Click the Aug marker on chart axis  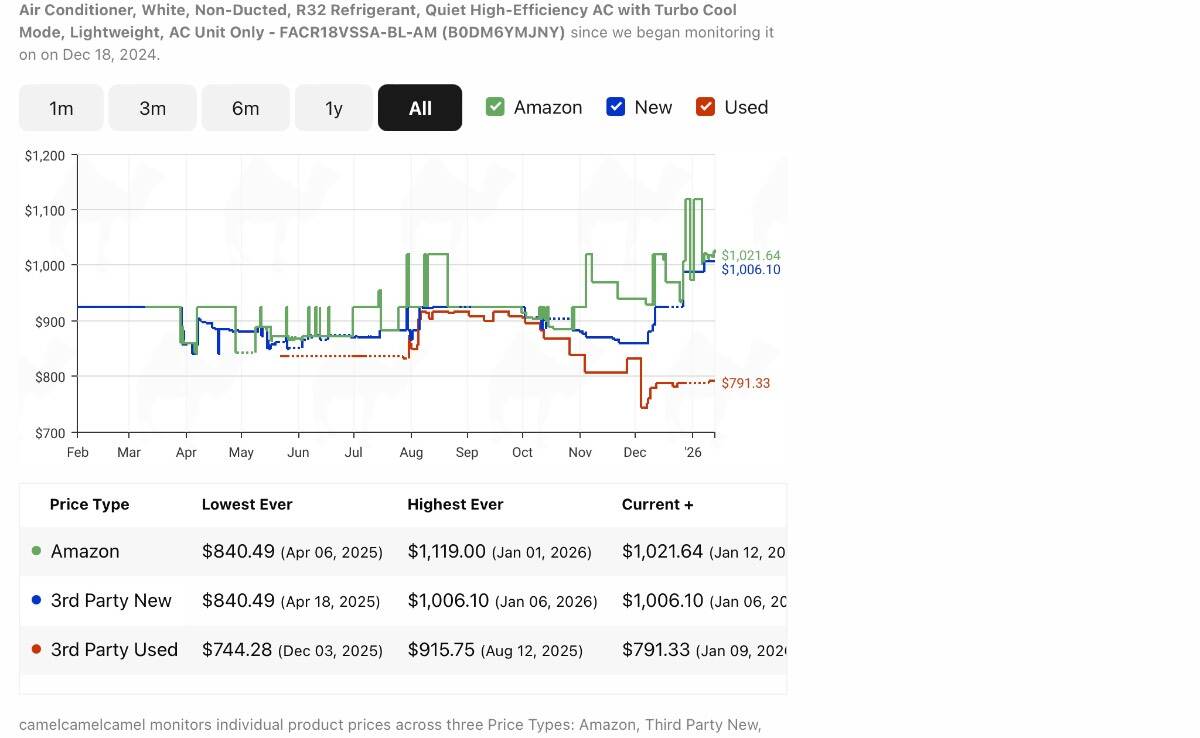pyautogui.click(x=410, y=452)
